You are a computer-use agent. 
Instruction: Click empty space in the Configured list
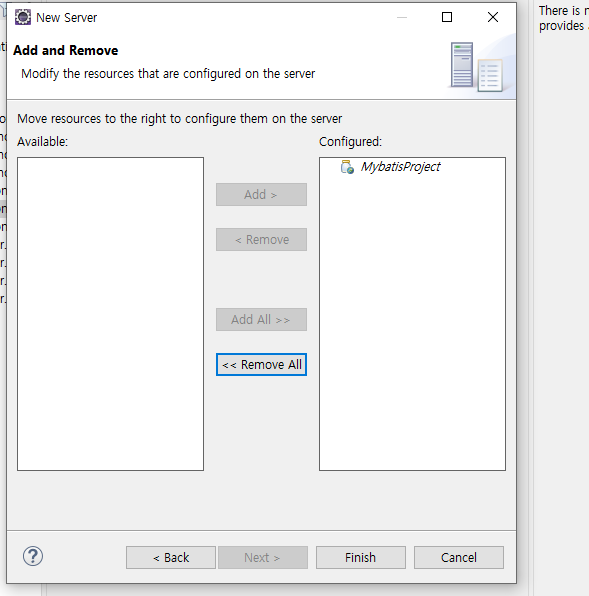pyautogui.click(x=412, y=323)
